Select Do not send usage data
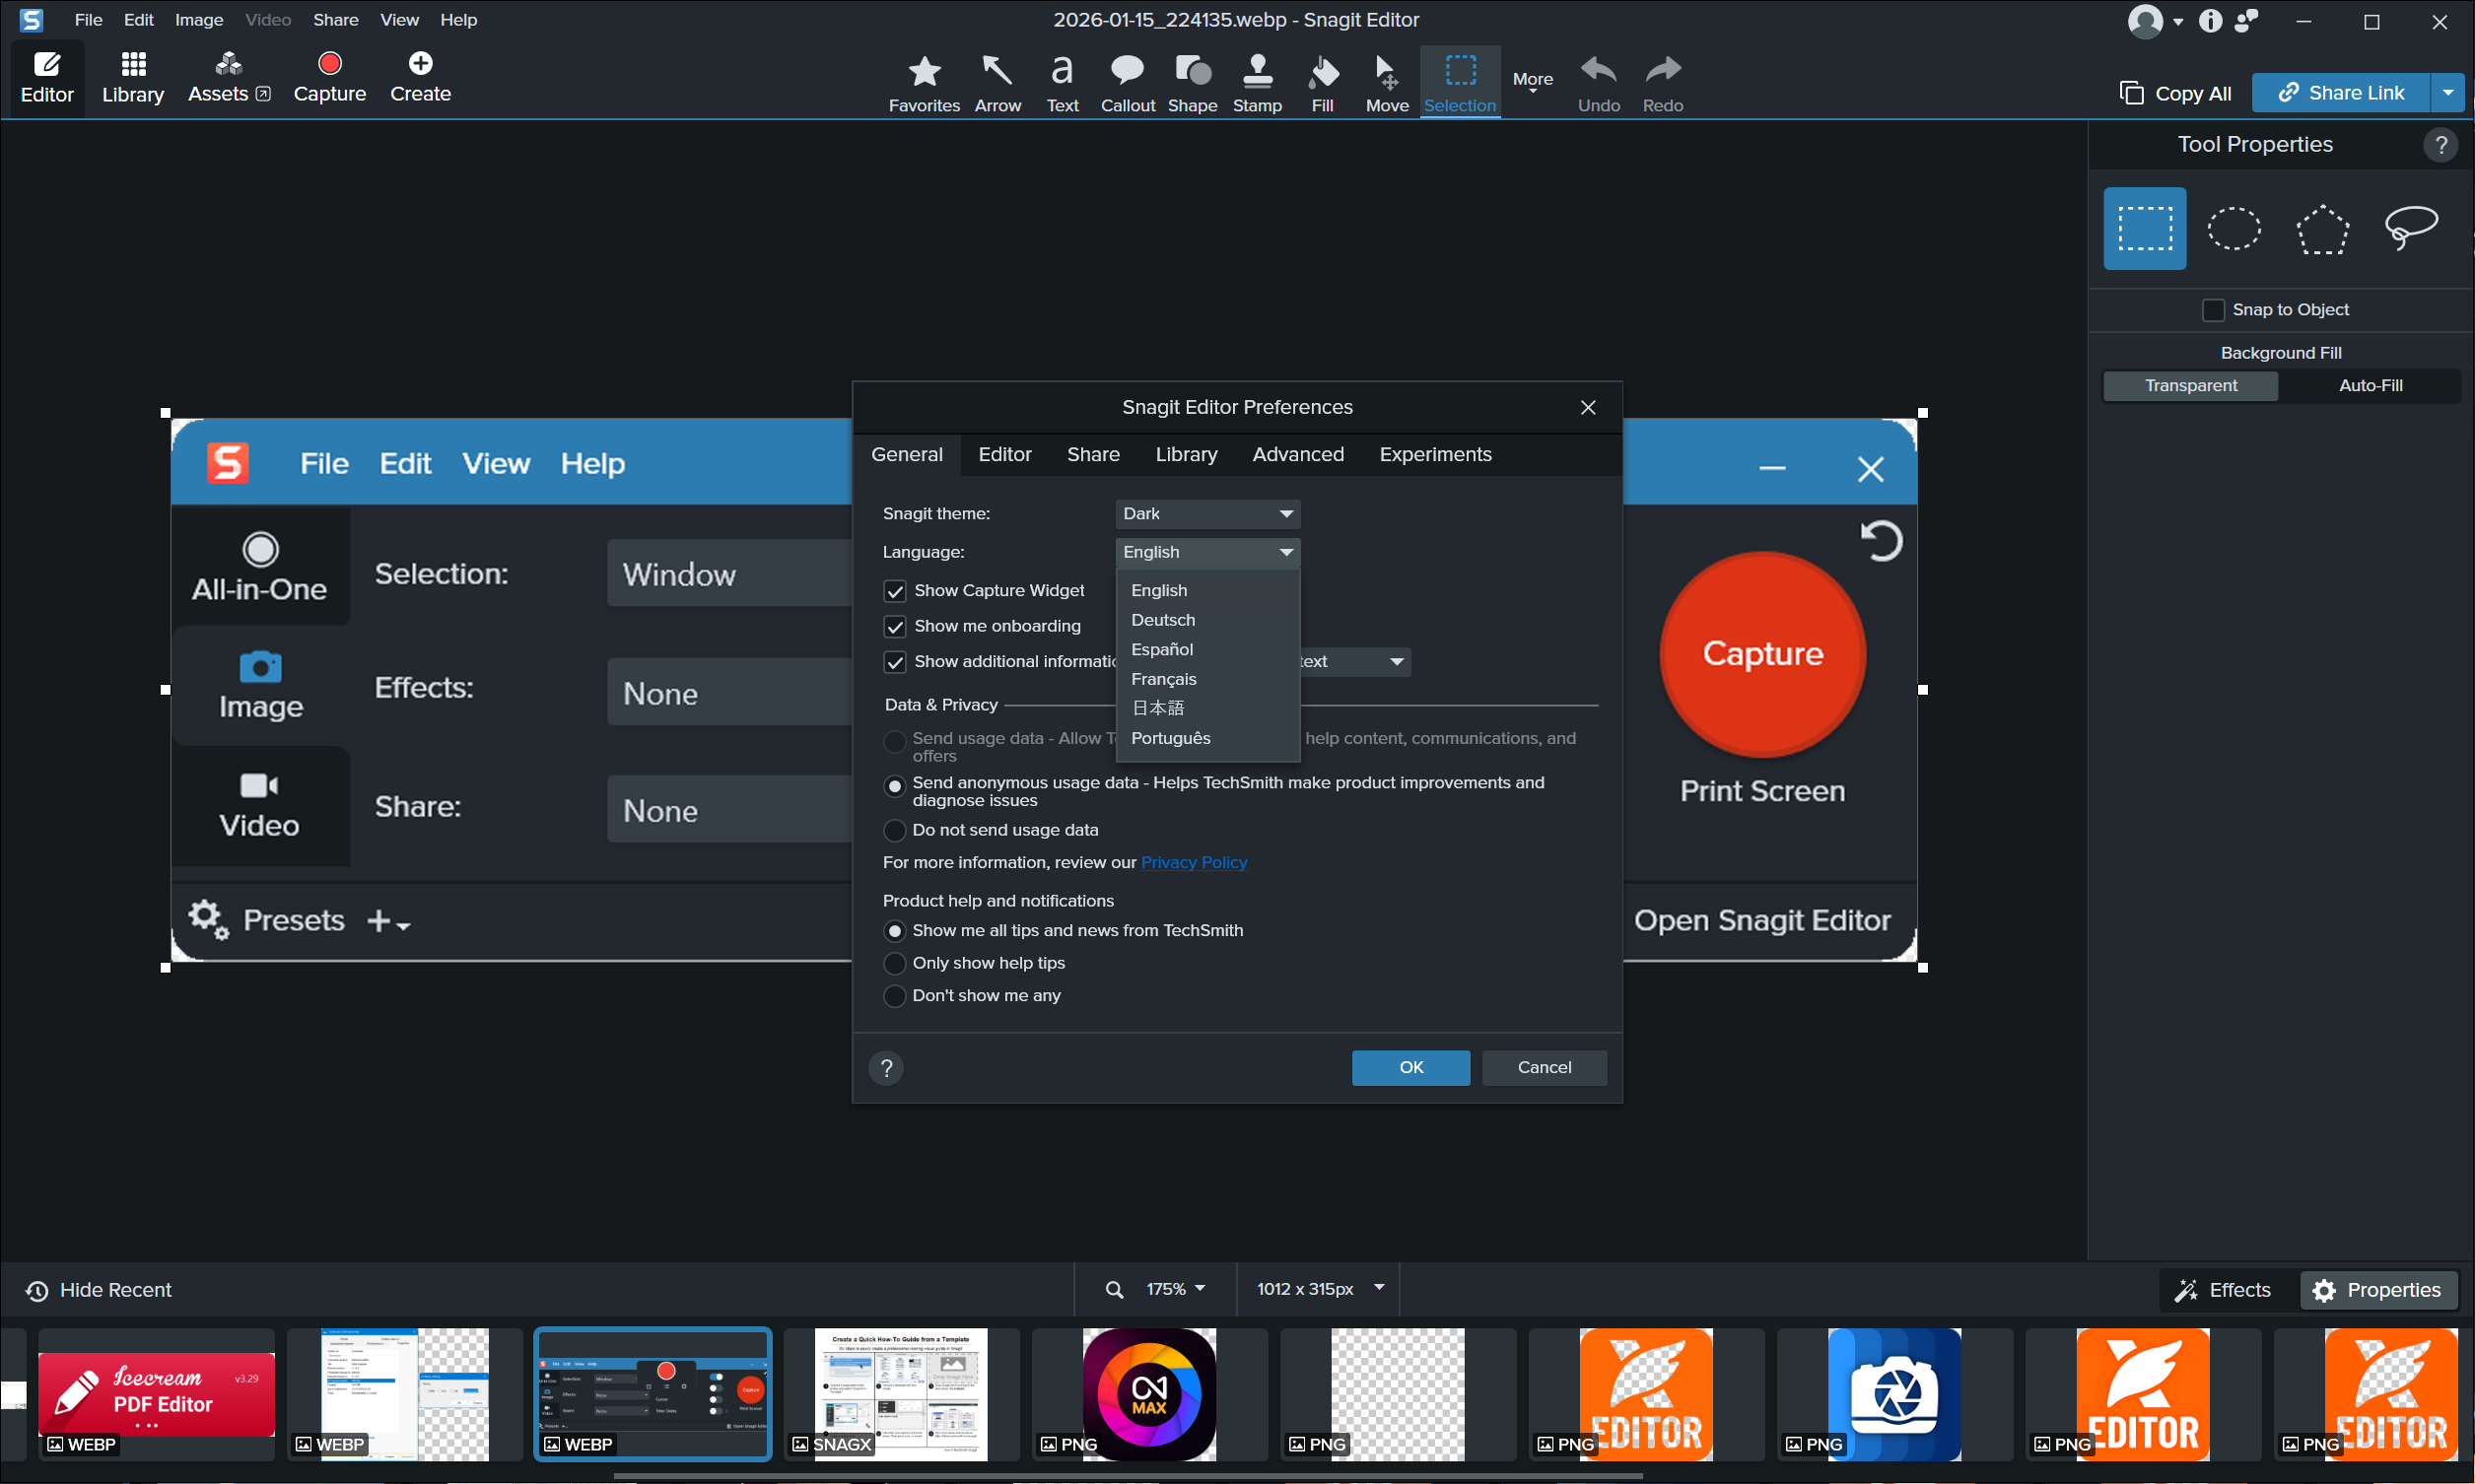 (x=895, y=830)
